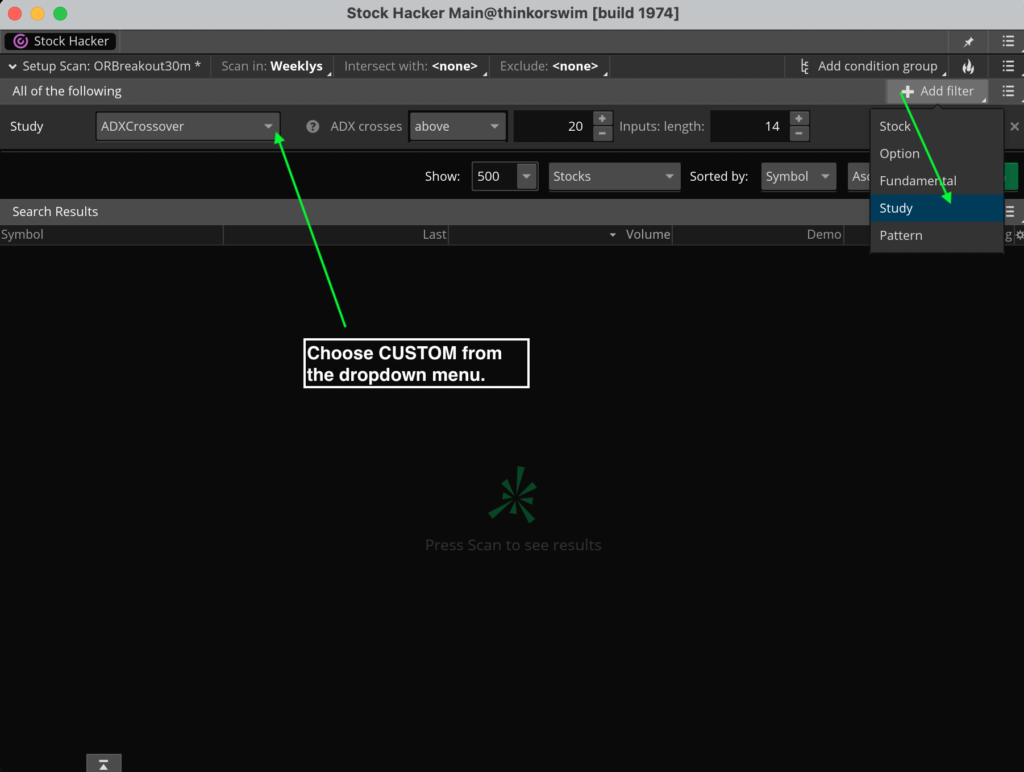Open the Stocks type dropdown

(614, 176)
